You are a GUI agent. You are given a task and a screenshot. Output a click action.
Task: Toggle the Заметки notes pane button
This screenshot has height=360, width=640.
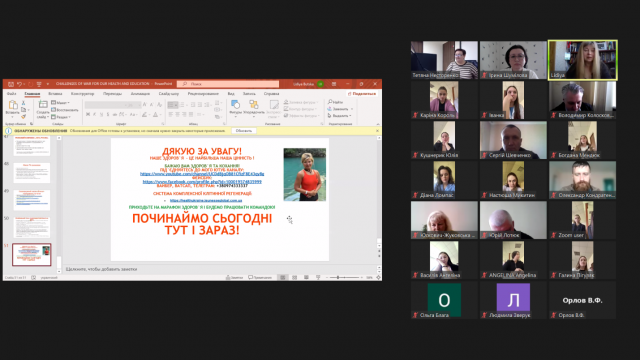click(x=234, y=278)
